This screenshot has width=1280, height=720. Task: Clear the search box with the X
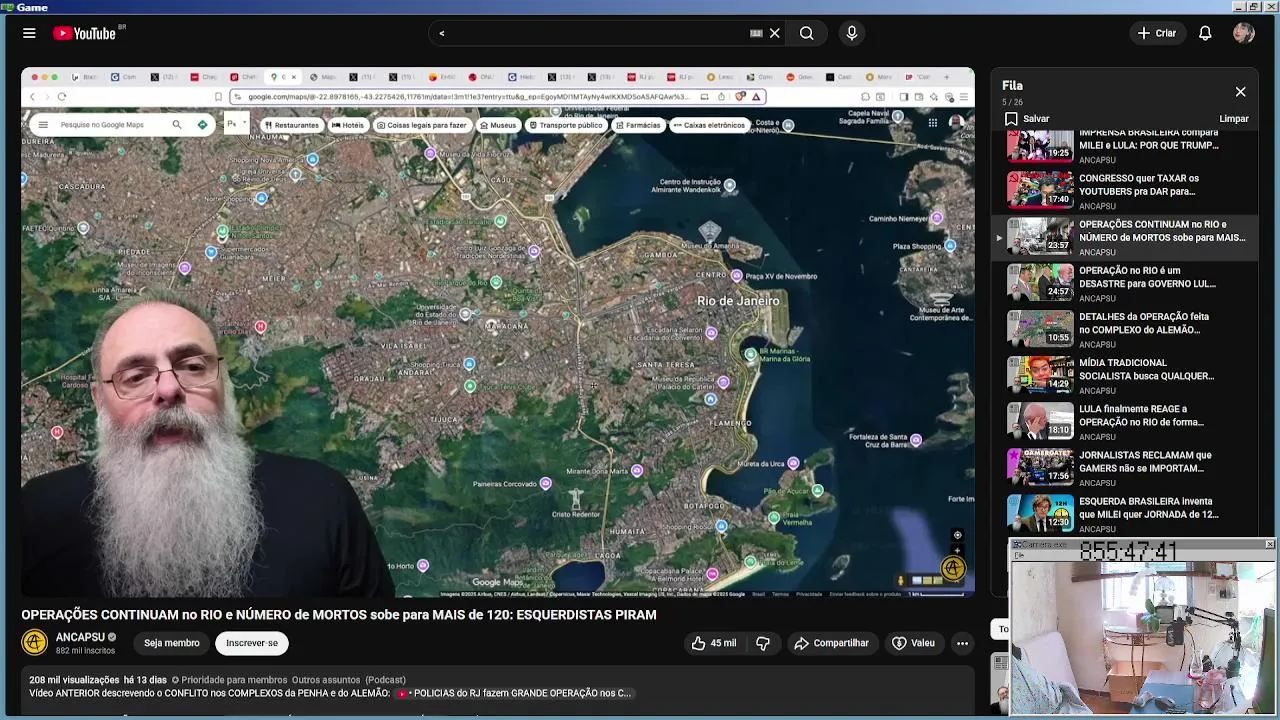point(775,33)
